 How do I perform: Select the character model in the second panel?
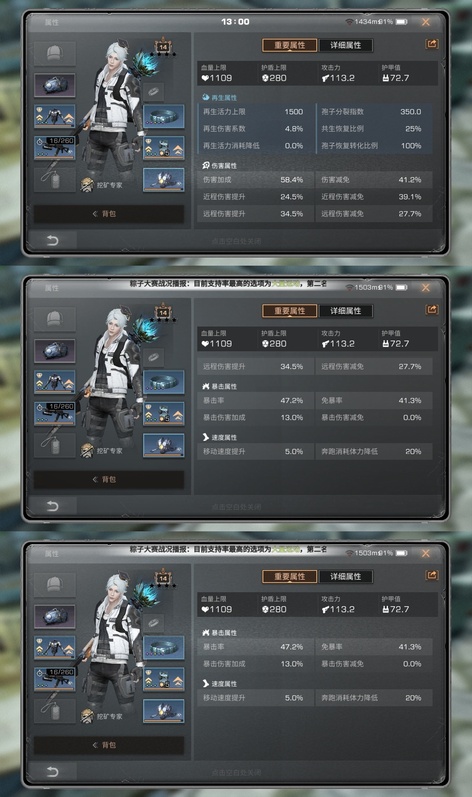point(114,379)
